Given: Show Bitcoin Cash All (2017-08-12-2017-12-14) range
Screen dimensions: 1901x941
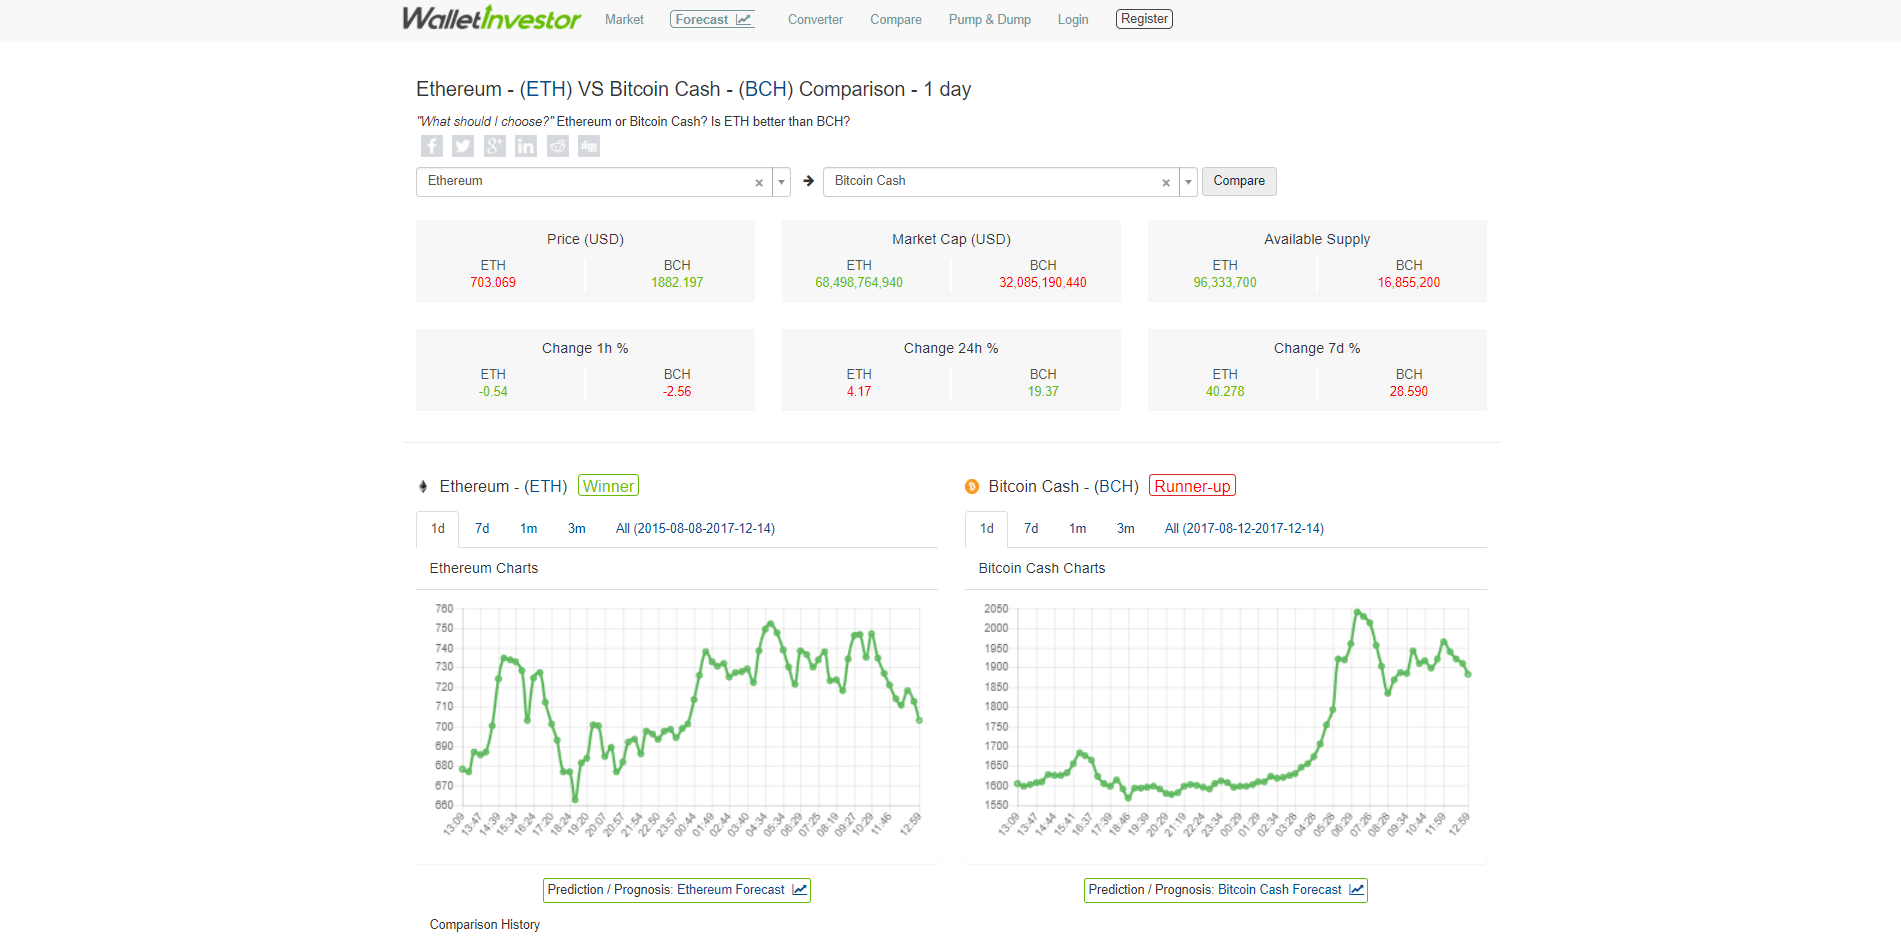Looking at the screenshot, I should coord(1244,529).
